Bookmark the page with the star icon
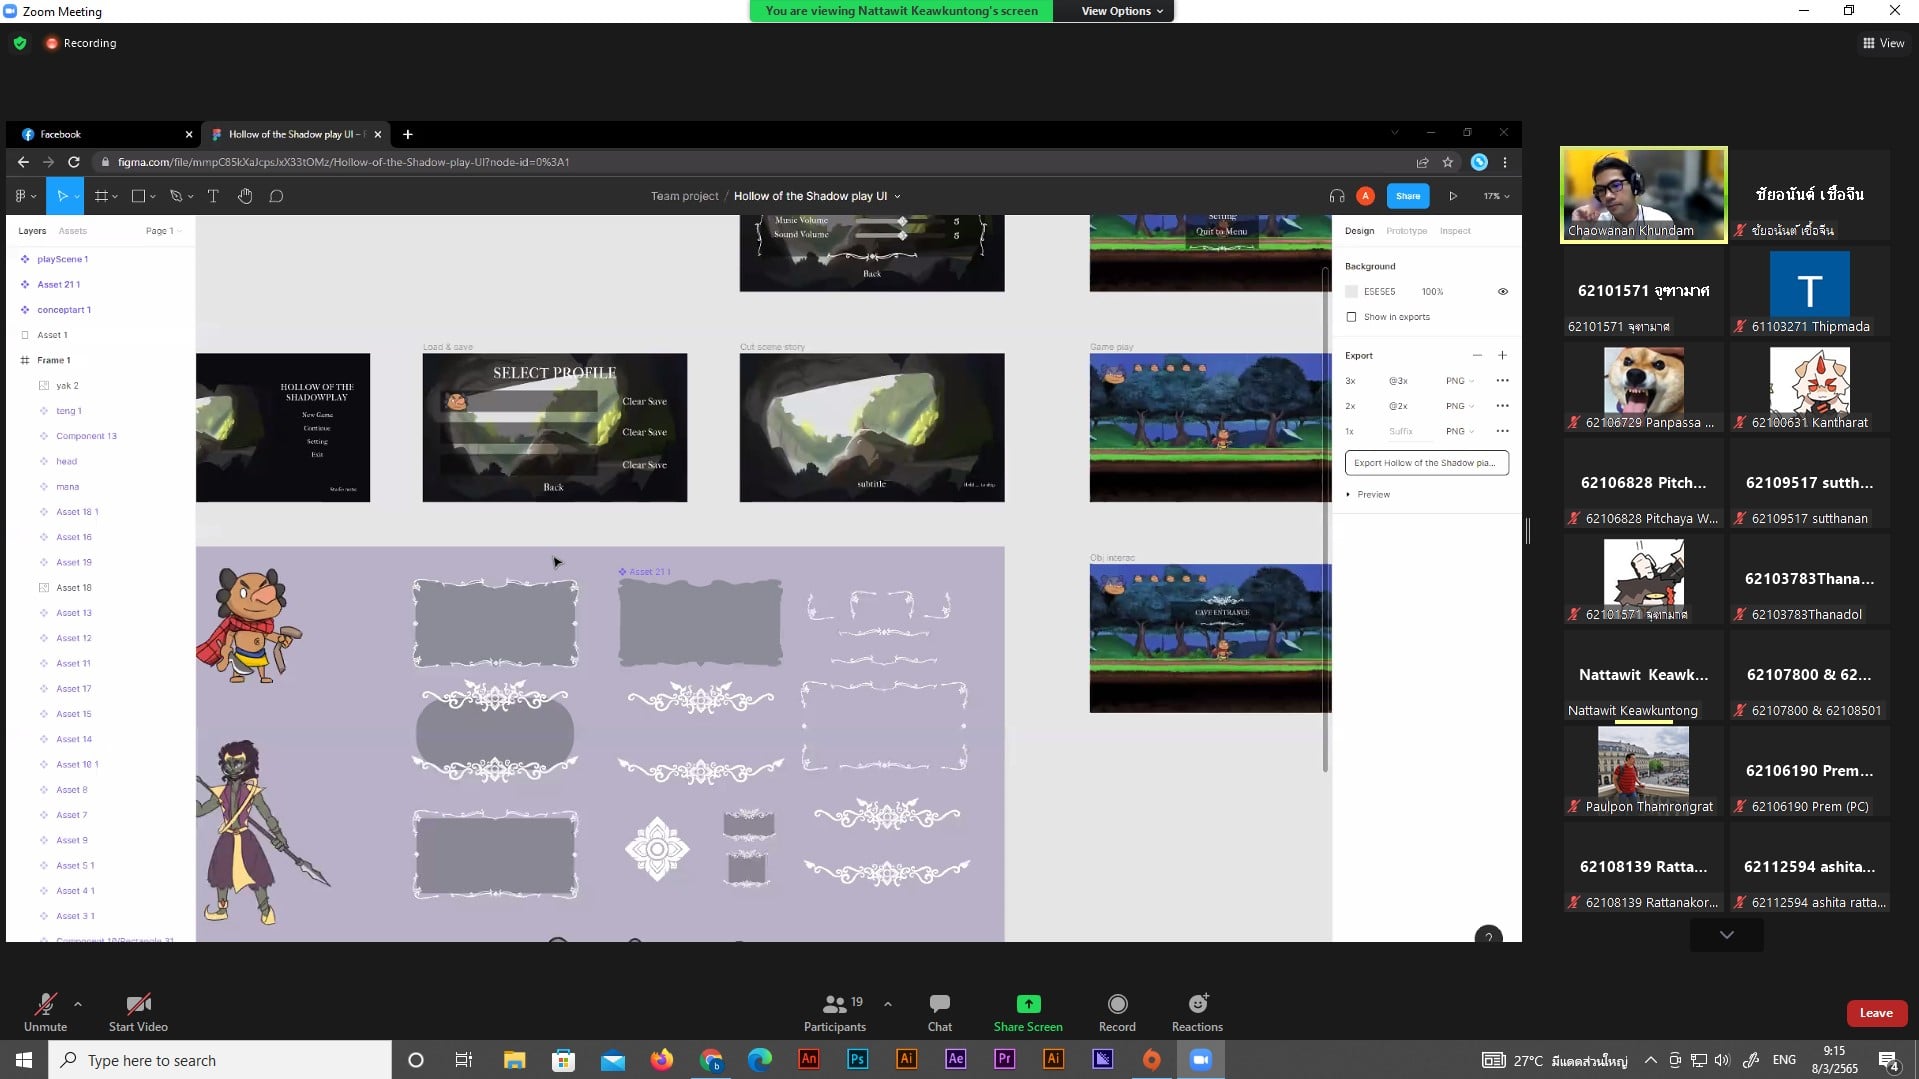 tap(1447, 162)
